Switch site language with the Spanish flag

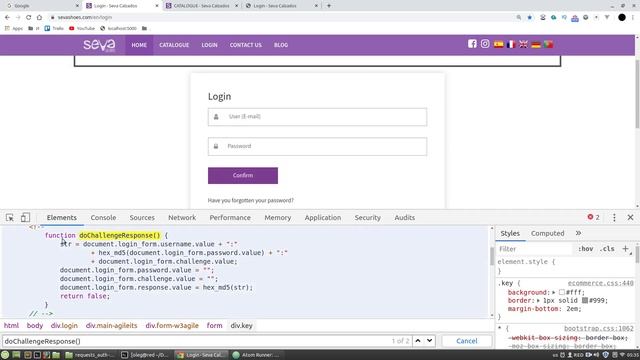tap(498, 44)
